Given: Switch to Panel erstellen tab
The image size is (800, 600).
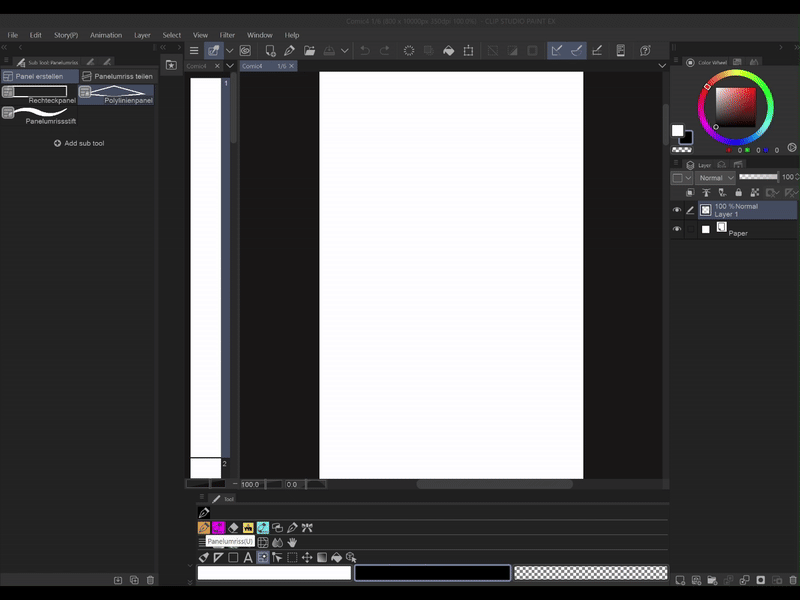Looking at the screenshot, I should tap(40, 76).
